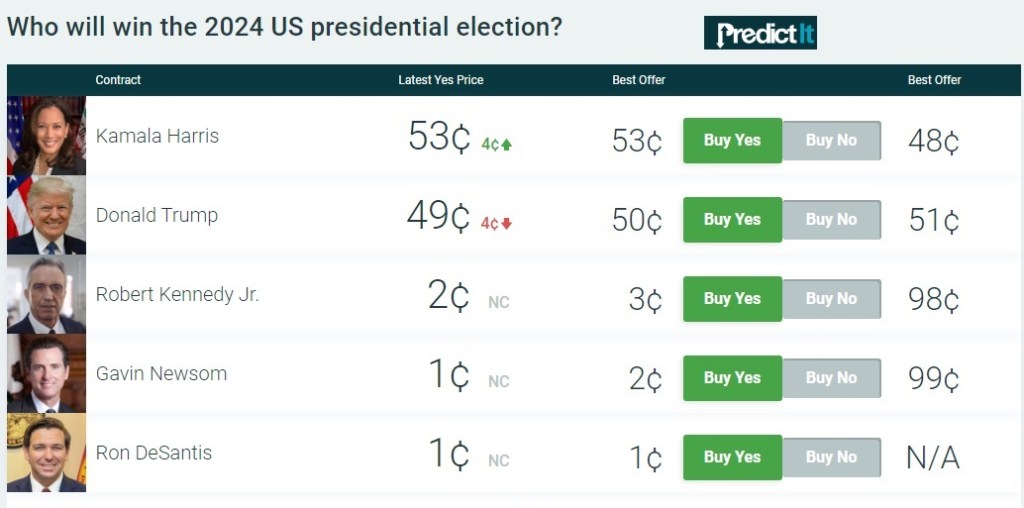Buy No on Donald Trump
Screen dimensions: 1024x508
[831, 219]
